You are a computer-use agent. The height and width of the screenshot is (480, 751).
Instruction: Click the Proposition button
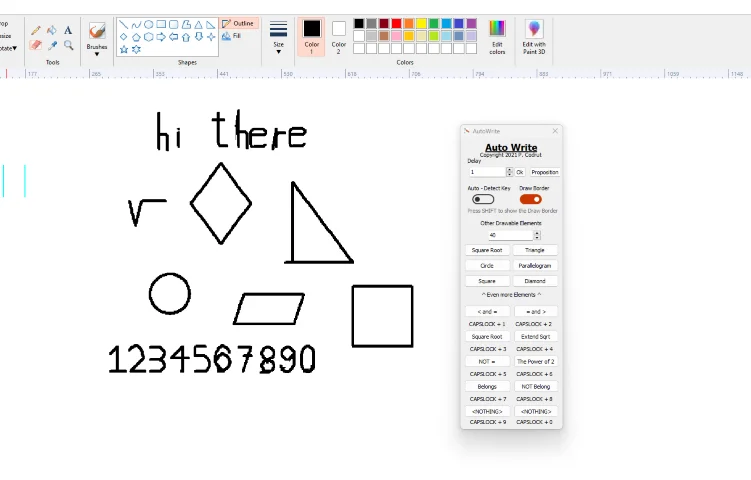point(545,172)
